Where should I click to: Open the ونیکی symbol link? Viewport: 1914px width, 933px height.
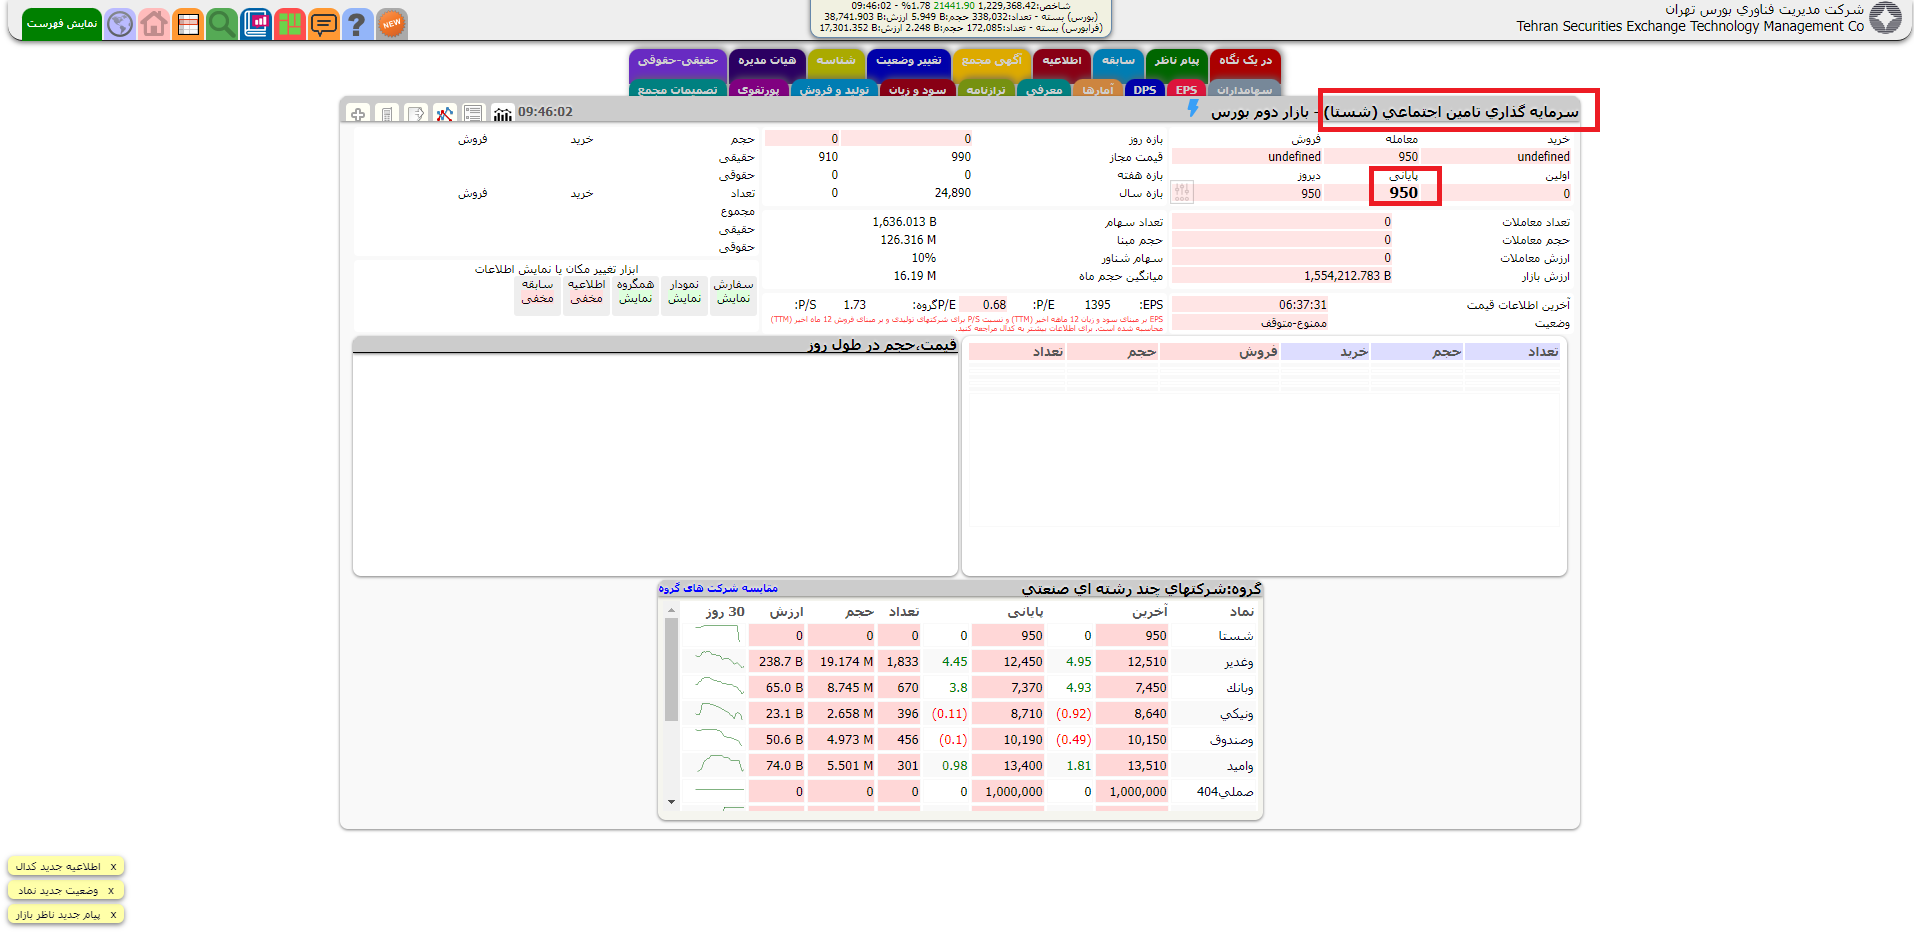(x=1236, y=714)
